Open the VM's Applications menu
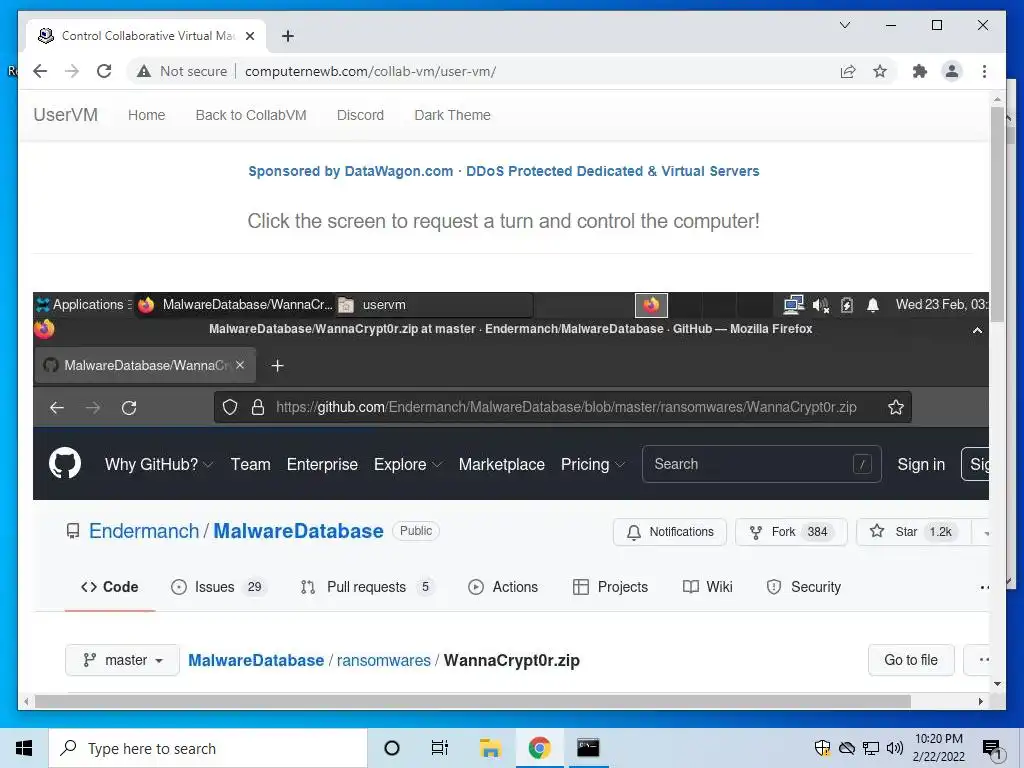 click(x=84, y=304)
